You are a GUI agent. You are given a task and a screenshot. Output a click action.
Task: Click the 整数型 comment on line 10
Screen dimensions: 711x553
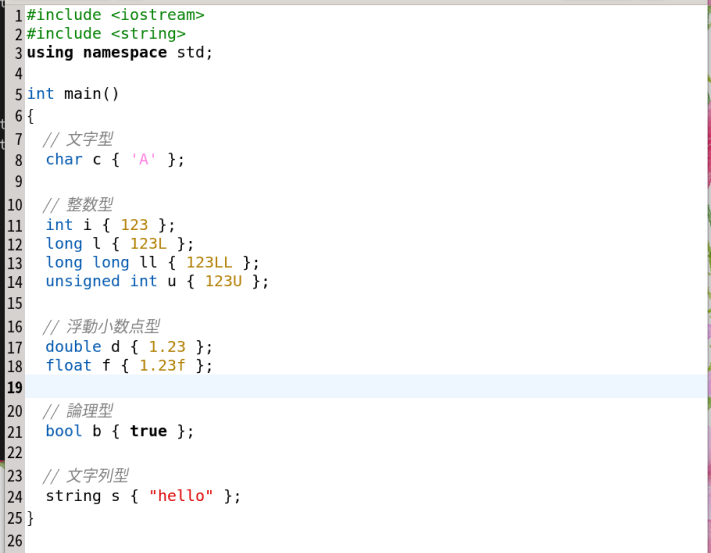(x=88, y=205)
